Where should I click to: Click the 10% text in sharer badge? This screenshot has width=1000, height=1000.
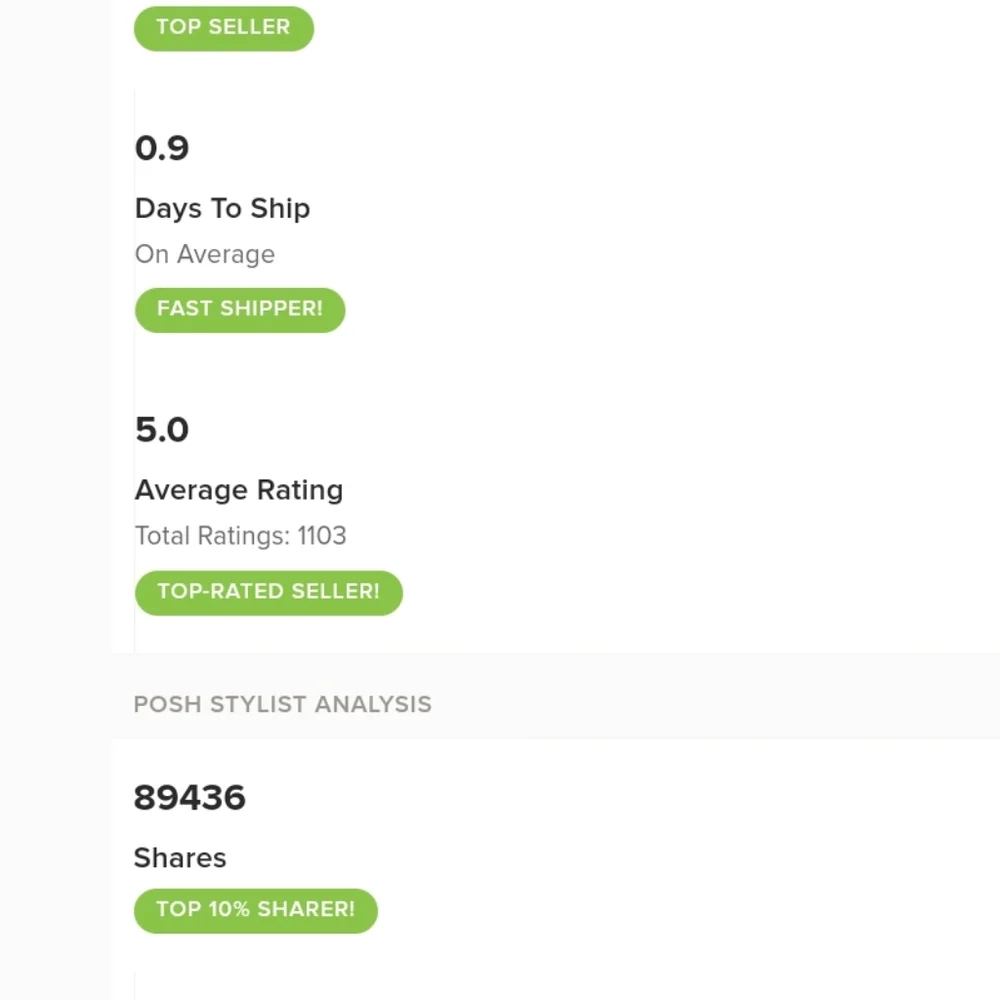(229, 909)
